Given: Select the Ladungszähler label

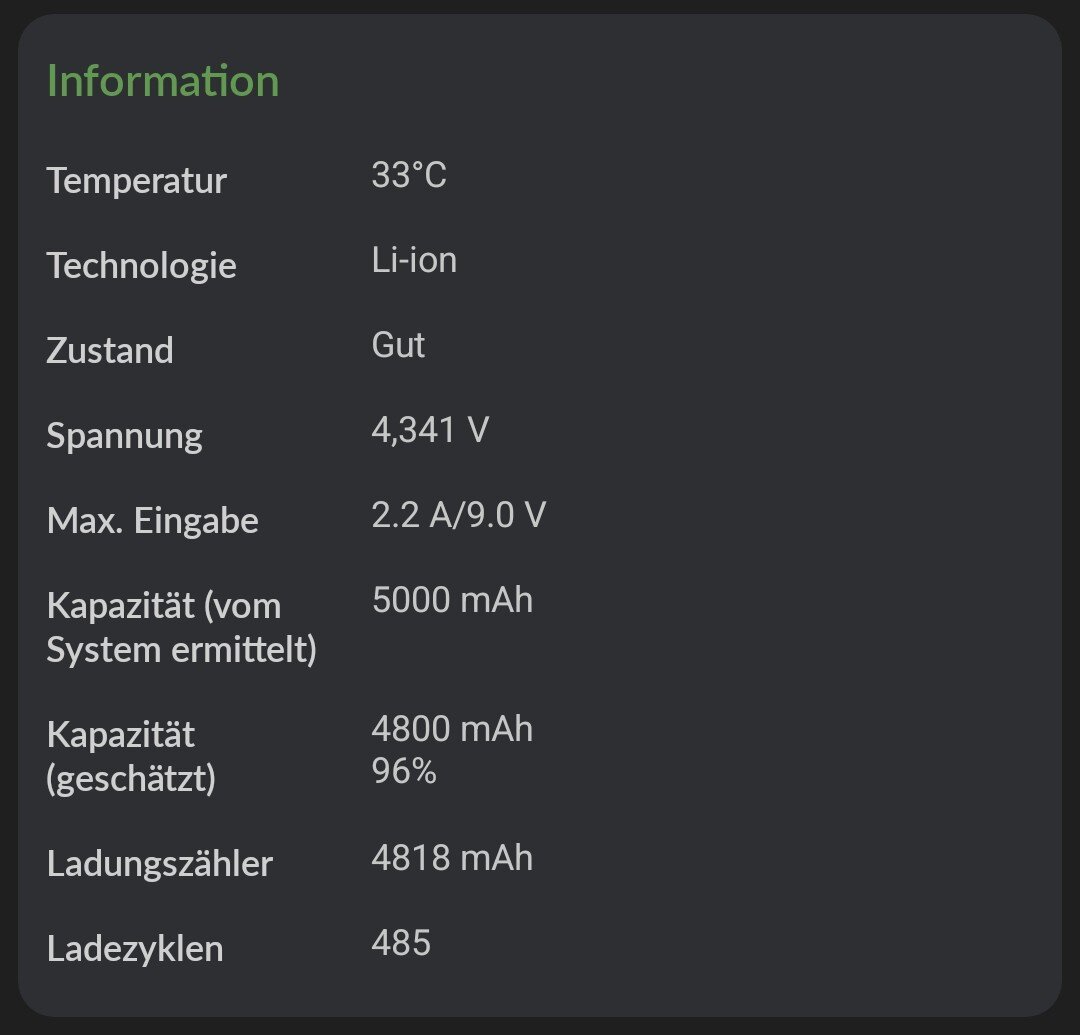Looking at the screenshot, I should tap(159, 864).
